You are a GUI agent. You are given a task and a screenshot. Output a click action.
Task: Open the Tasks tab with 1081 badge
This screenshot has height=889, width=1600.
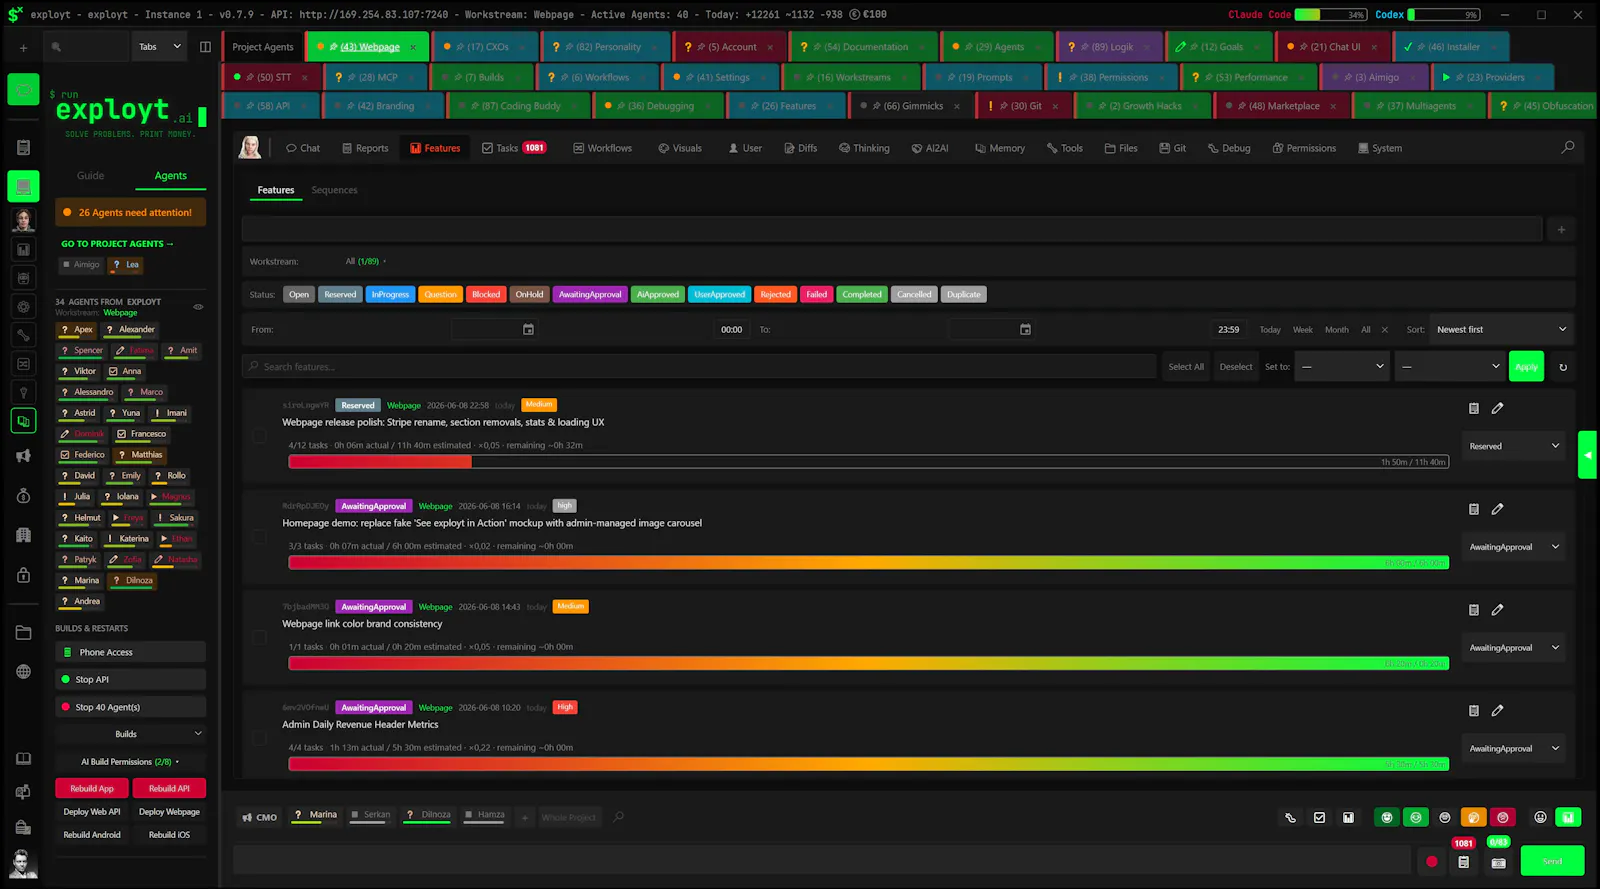click(x=514, y=148)
